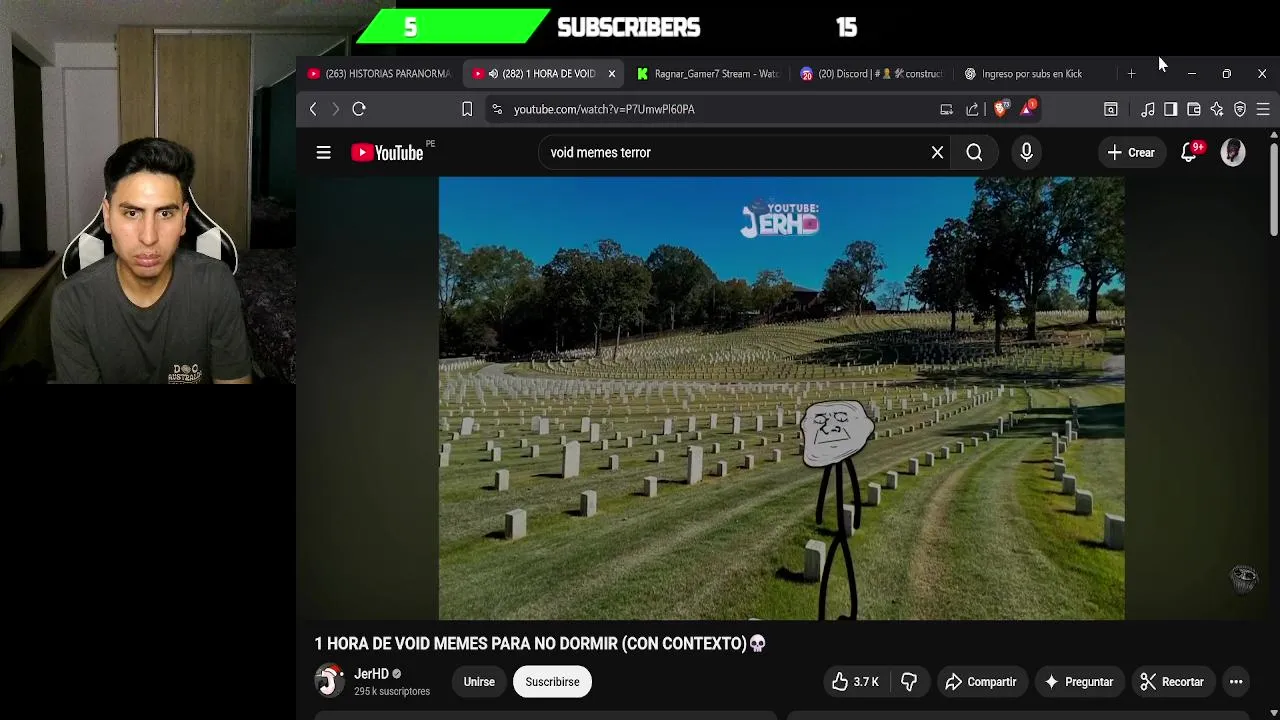Open the JerHD channel avatar
The image size is (1280, 720).
329,681
